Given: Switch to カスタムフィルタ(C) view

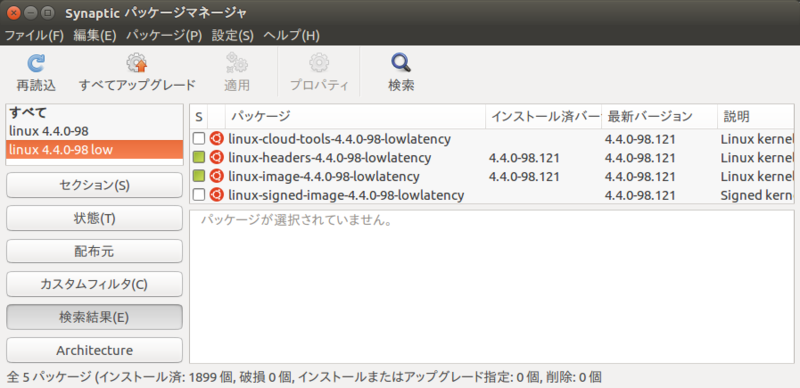Looking at the screenshot, I should point(94,284).
